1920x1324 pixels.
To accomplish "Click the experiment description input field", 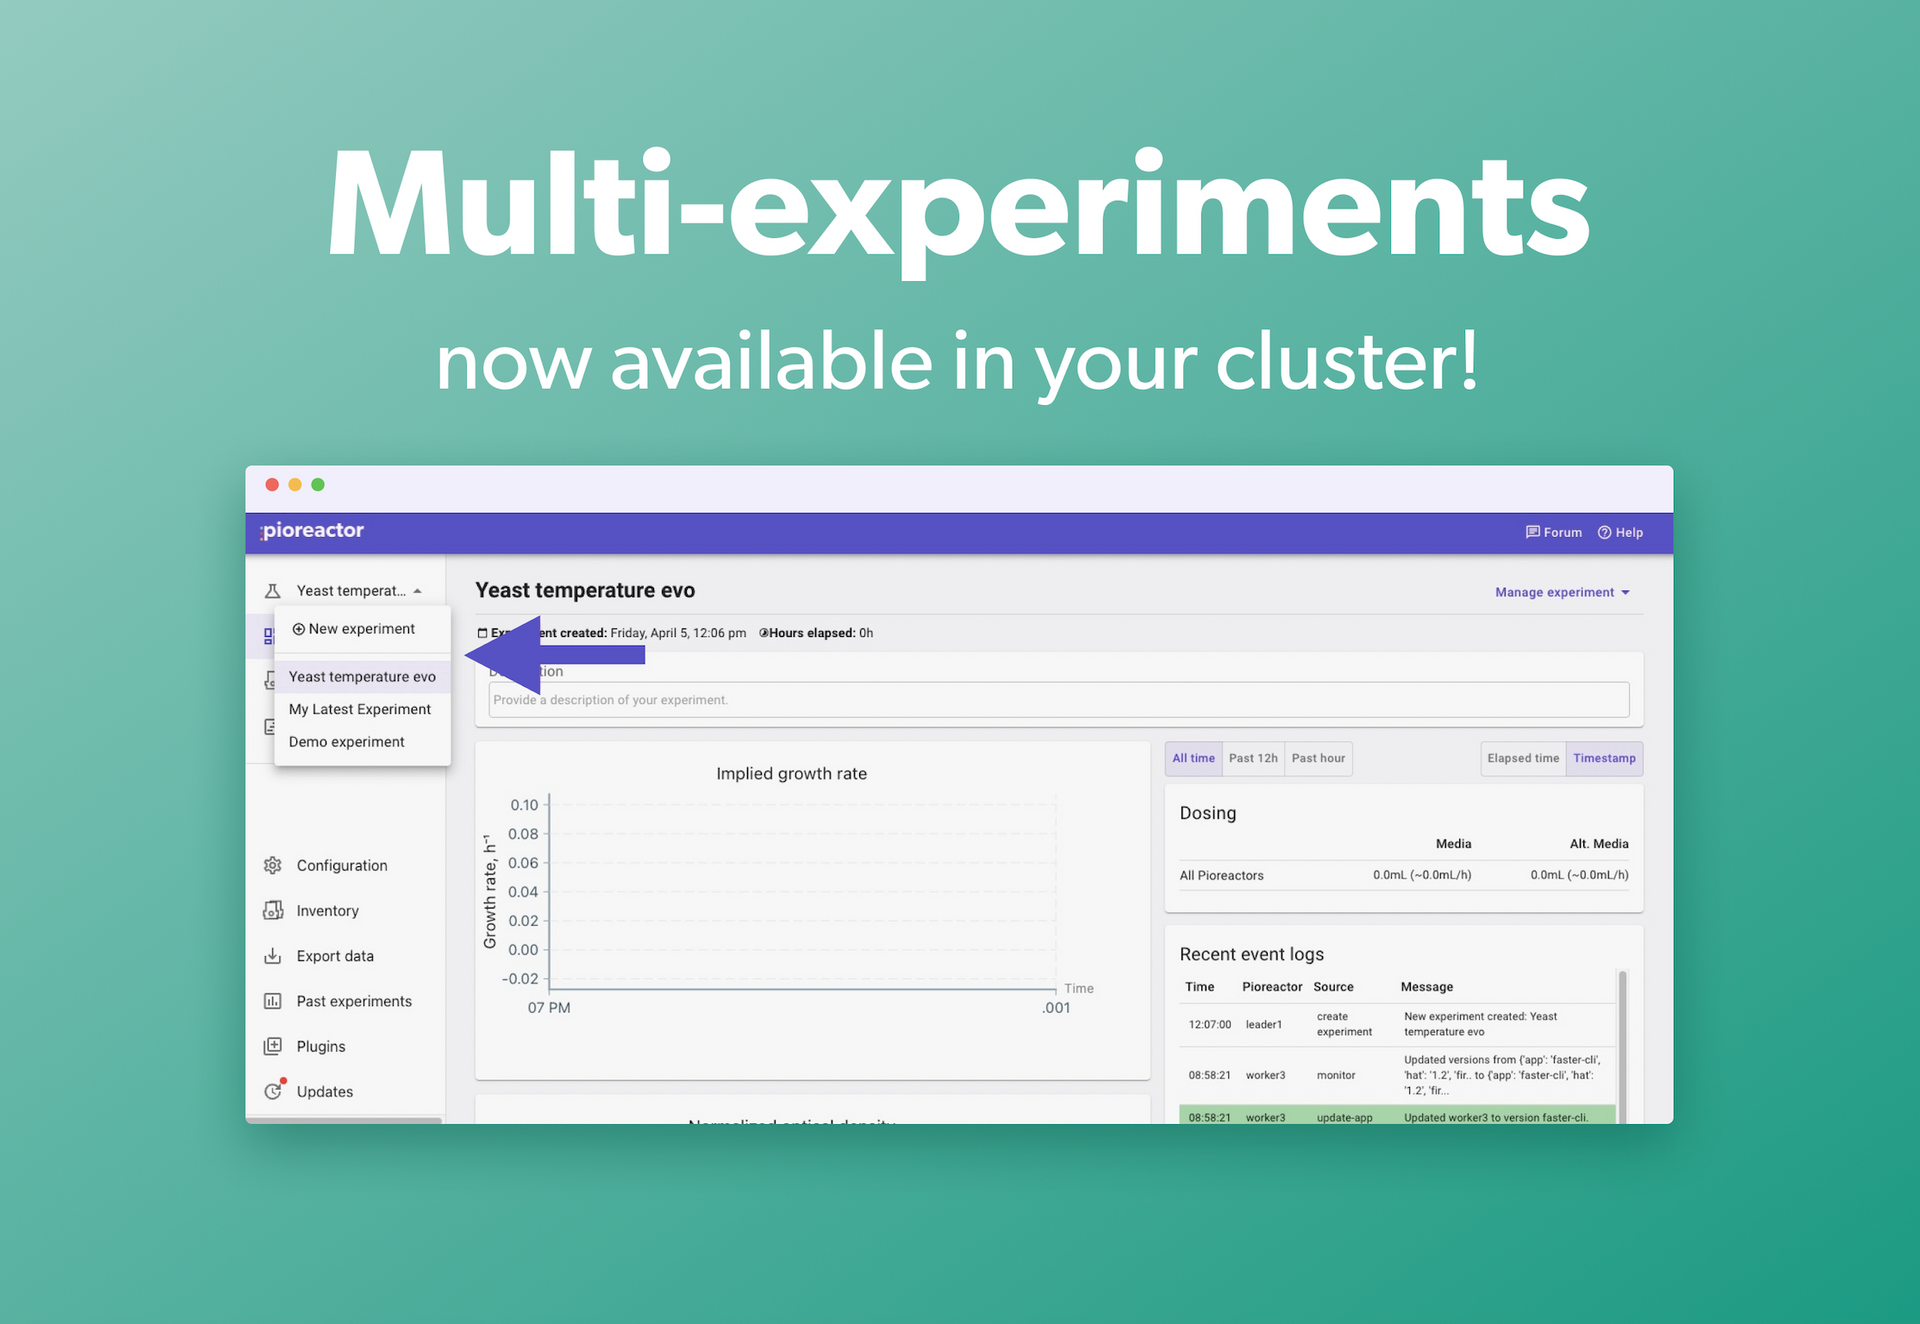I will (x=1058, y=700).
